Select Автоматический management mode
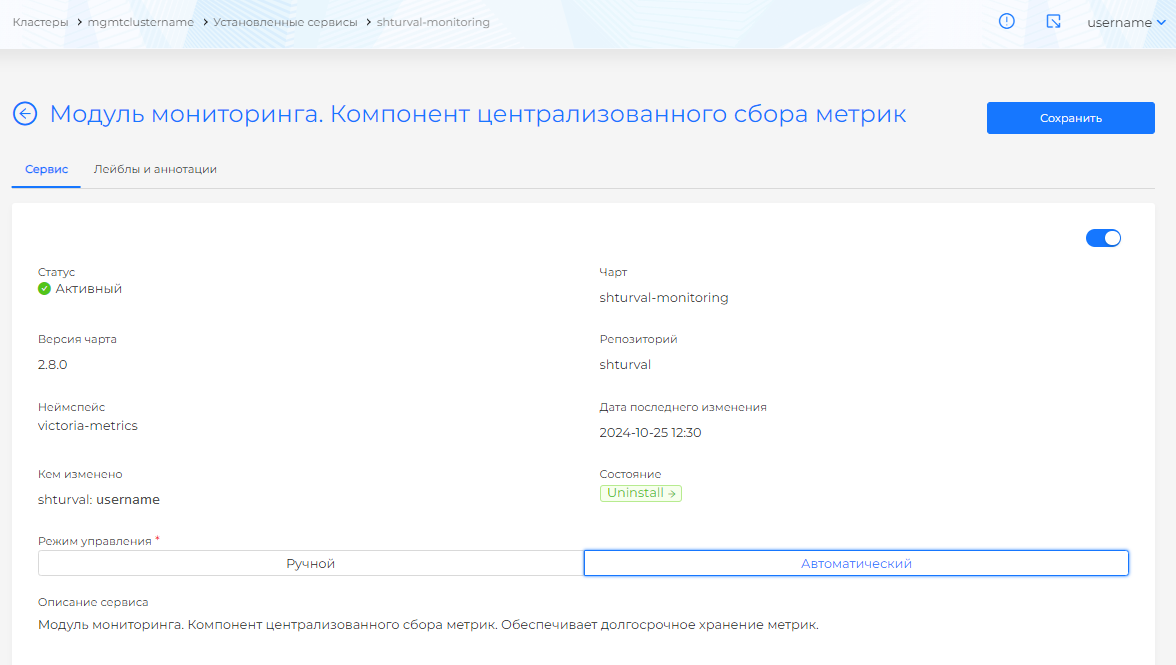 tap(856, 563)
